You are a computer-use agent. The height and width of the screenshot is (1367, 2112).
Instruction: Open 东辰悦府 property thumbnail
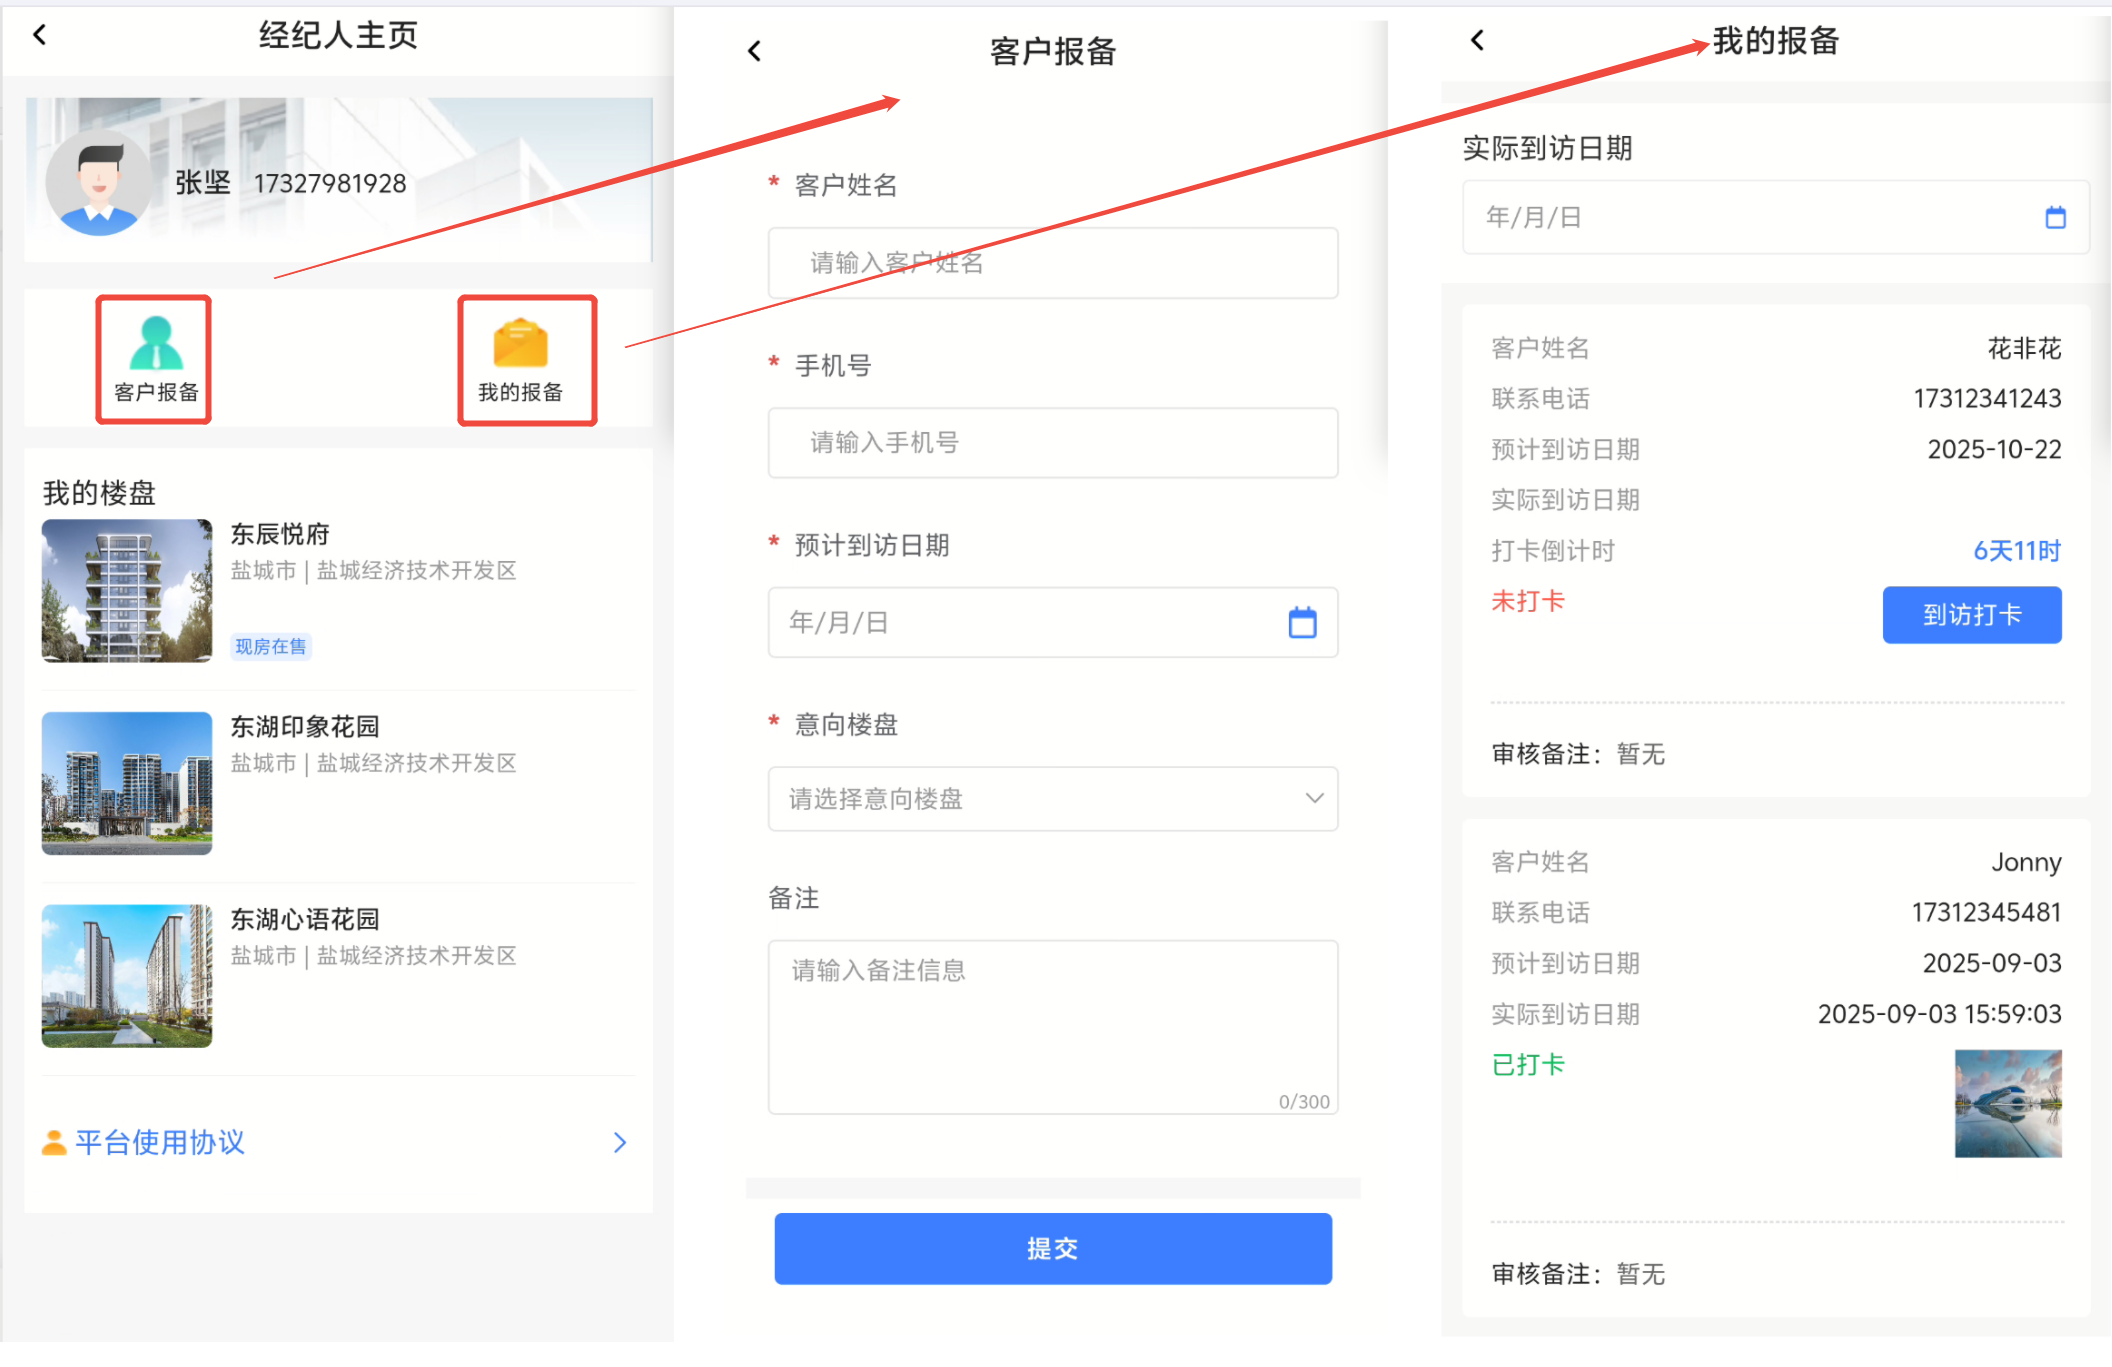(x=127, y=590)
